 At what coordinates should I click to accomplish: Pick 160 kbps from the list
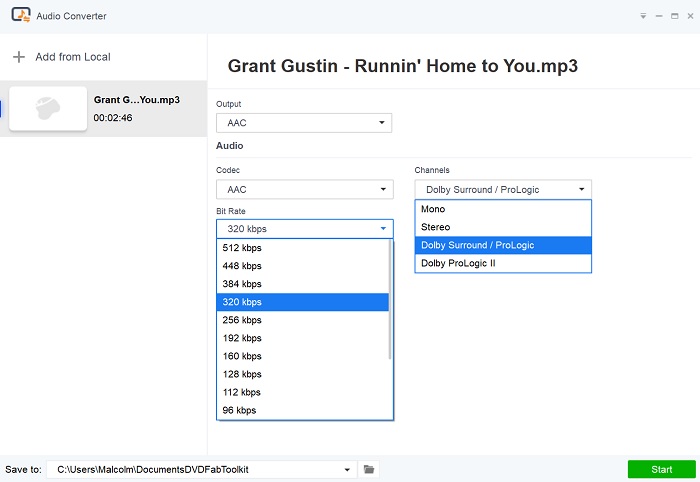pos(303,356)
